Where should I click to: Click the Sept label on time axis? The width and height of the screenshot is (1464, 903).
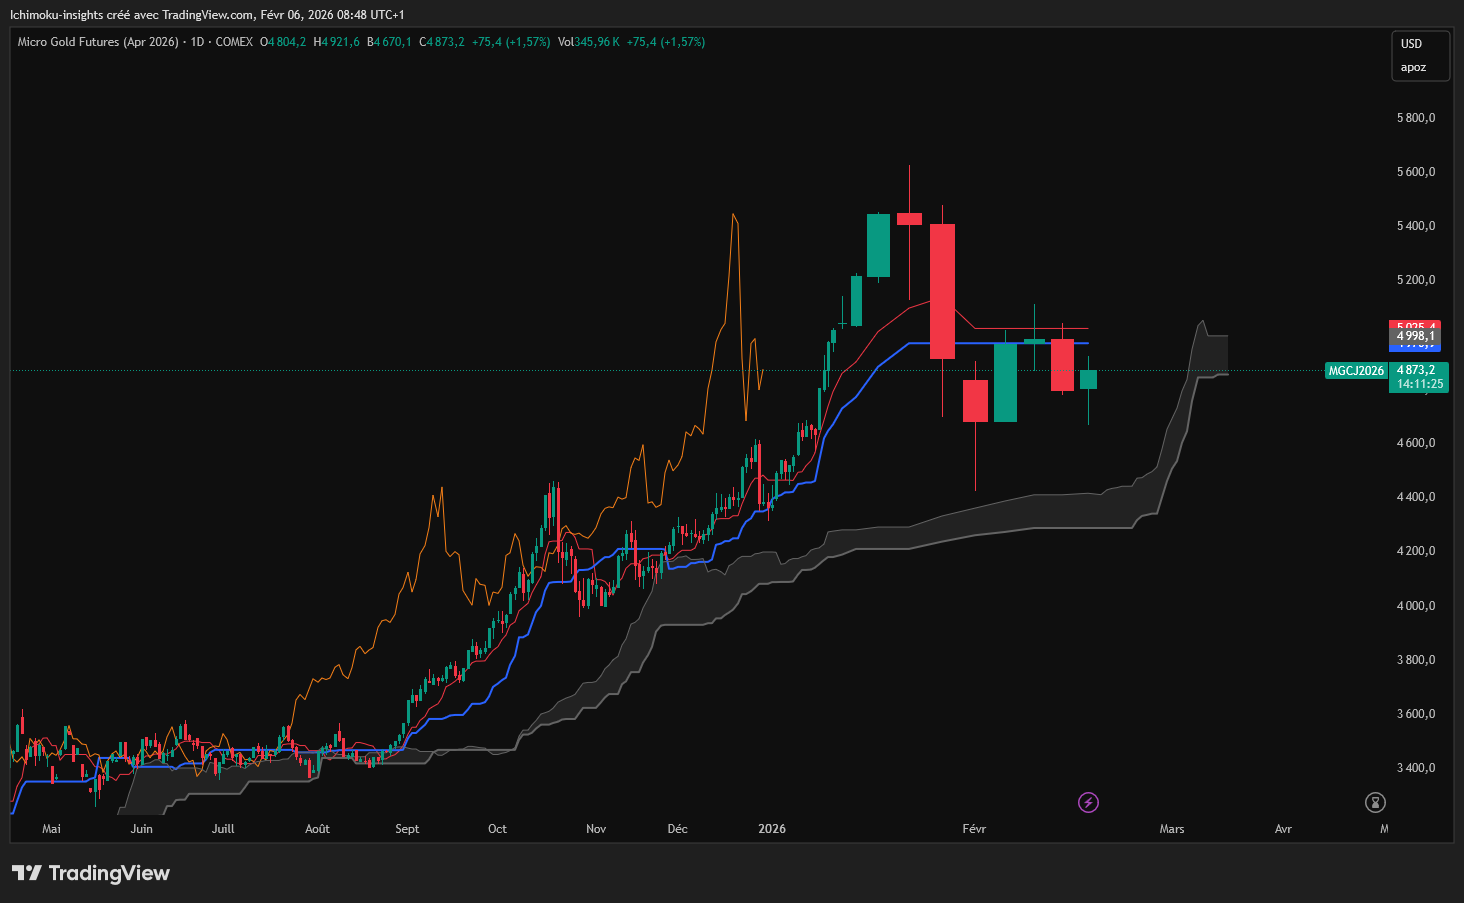pos(407,829)
